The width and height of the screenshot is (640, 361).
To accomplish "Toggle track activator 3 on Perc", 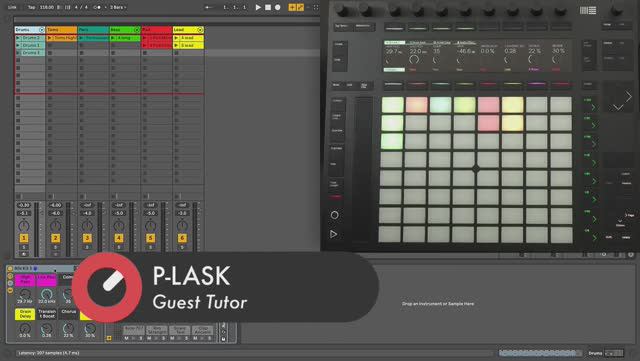I will (87, 238).
